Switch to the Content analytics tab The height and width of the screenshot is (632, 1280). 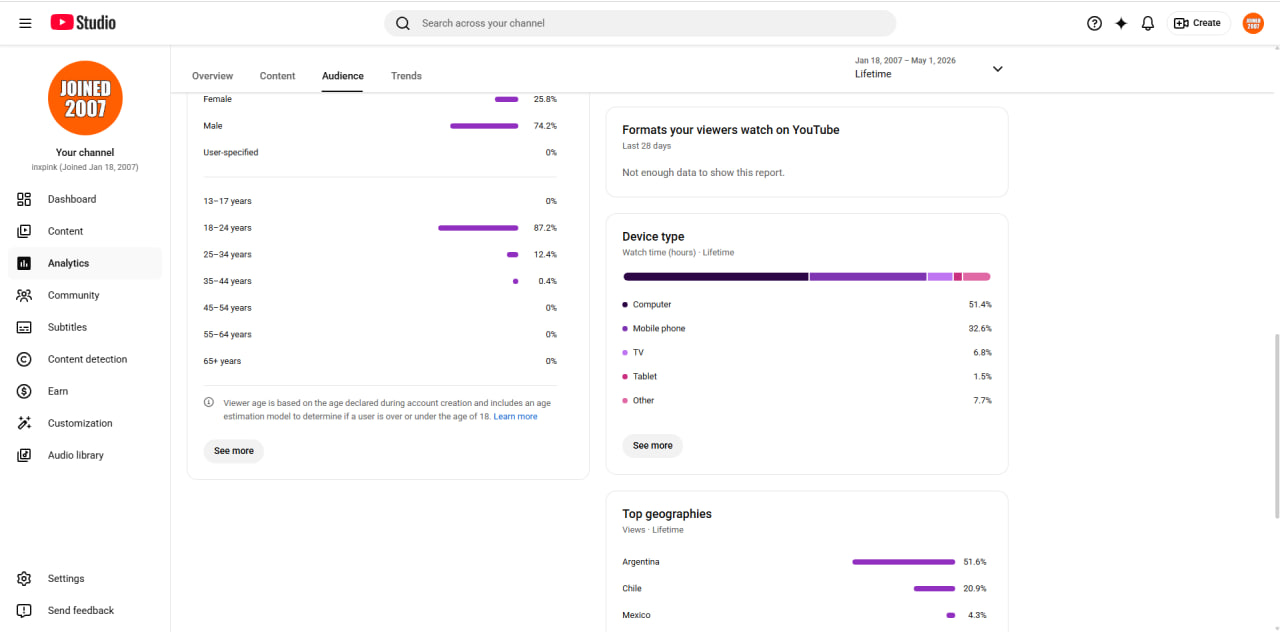click(277, 76)
